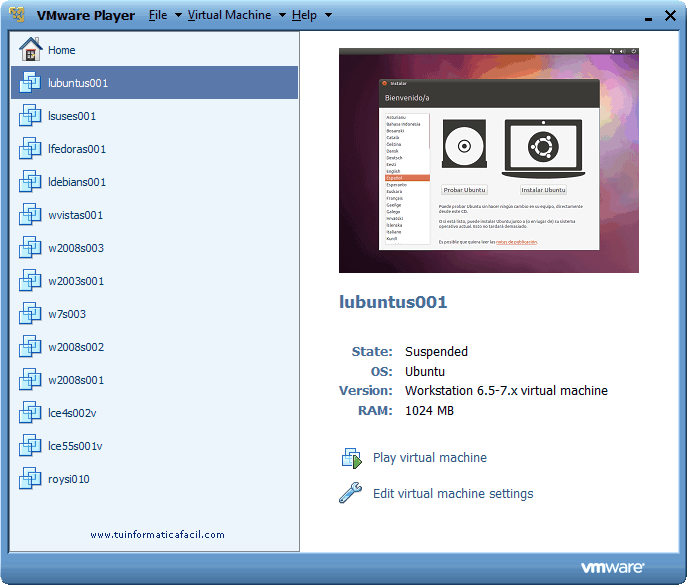This screenshot has height=585, width=687.
Task: Click the VM icon beside ldebians001
Action: [x=30, y=181]
